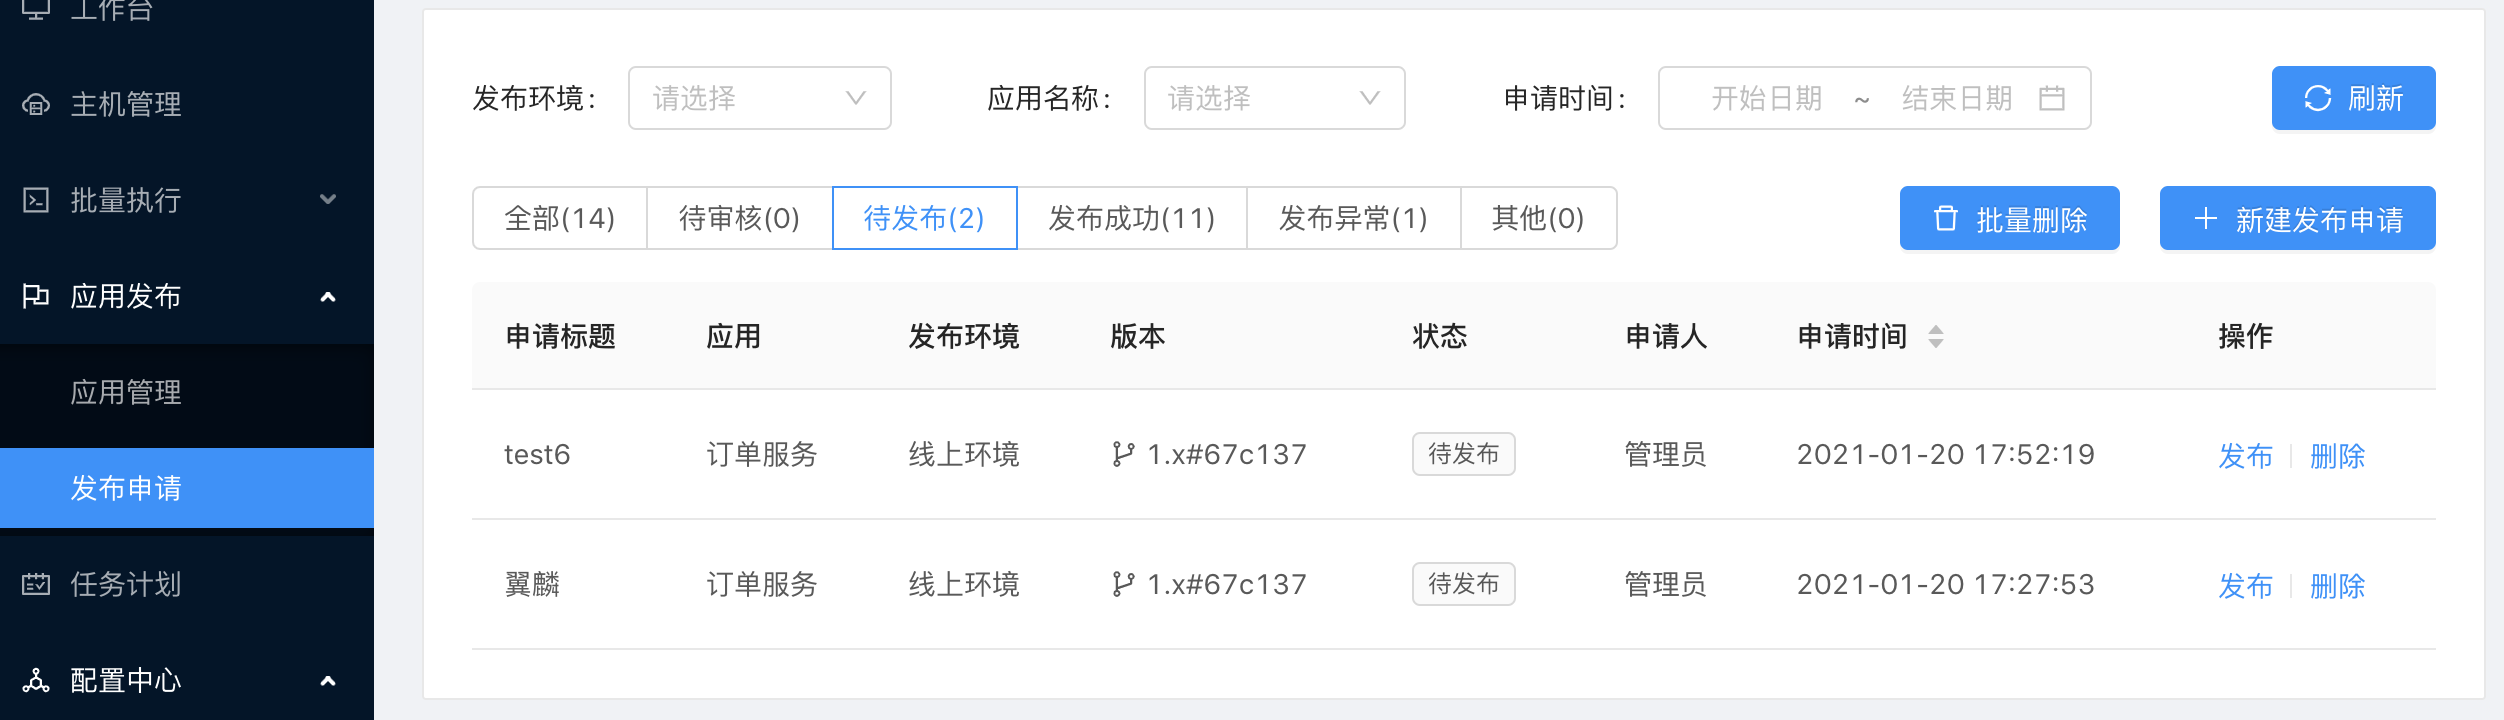Click the 开始日期 start date field

(1767, 98)
